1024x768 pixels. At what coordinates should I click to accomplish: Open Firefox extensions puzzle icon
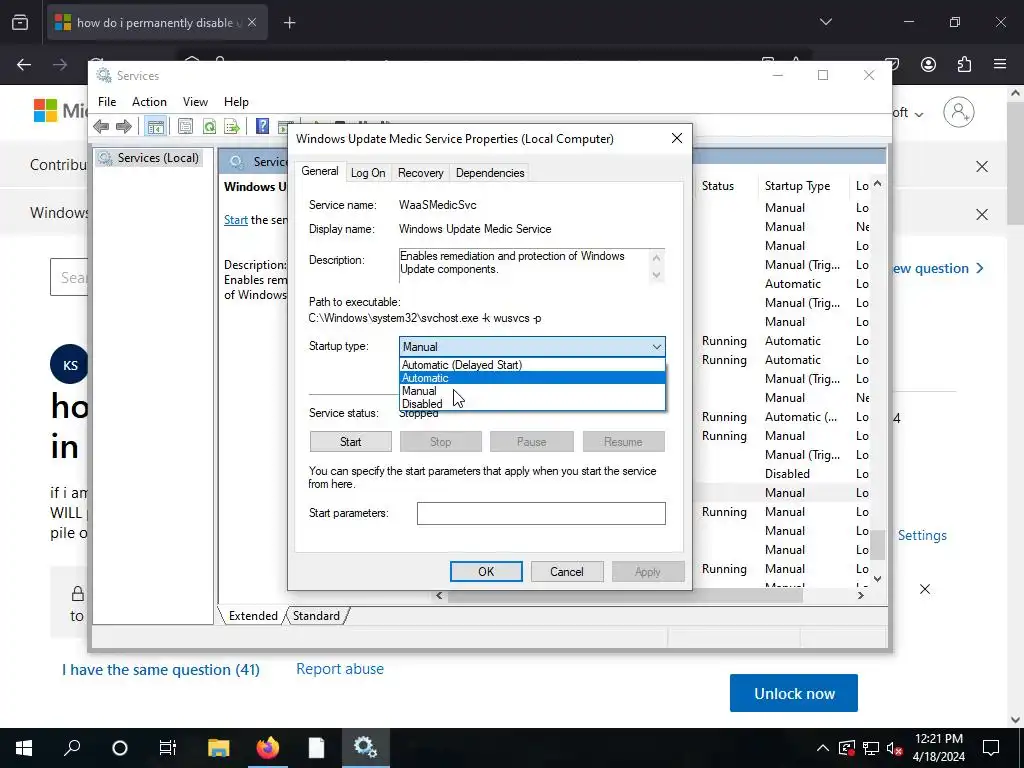[x=965, y=64]
